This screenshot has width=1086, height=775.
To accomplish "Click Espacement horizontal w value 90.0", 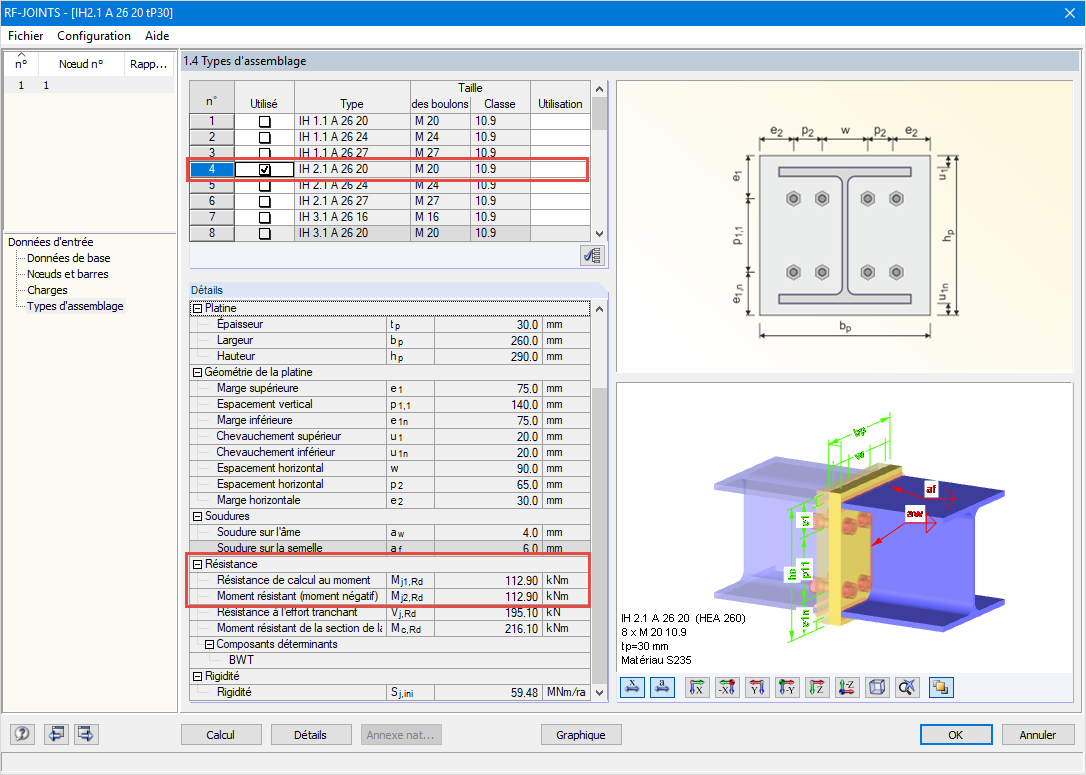I will (x=488, y=469).
